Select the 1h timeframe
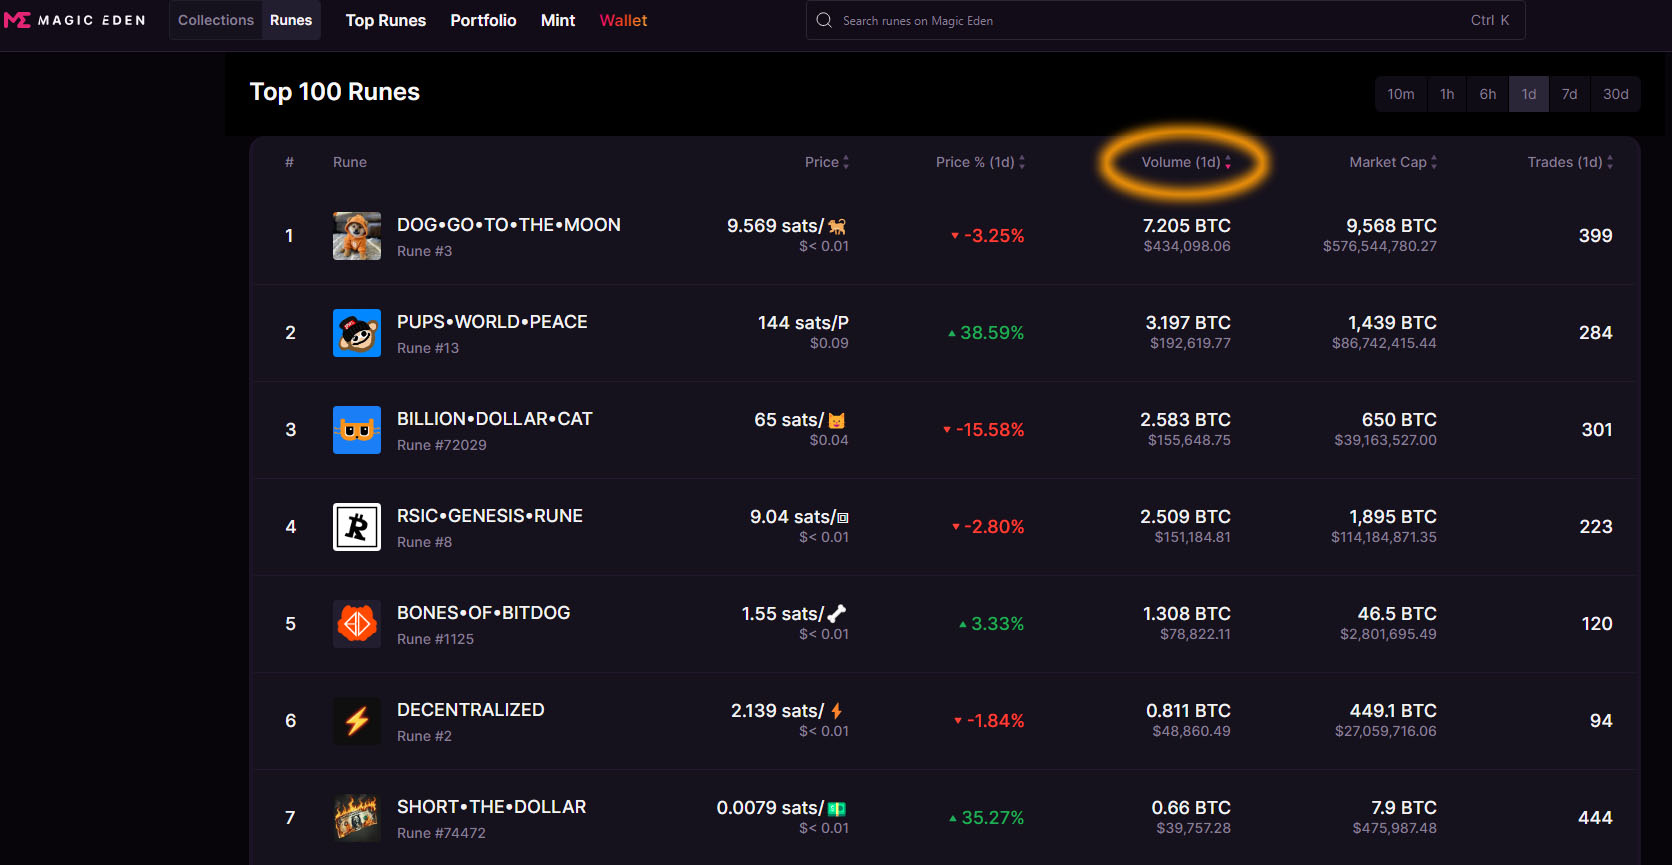This screenshot has height=865, width=1672. [x=1447, y=94]
